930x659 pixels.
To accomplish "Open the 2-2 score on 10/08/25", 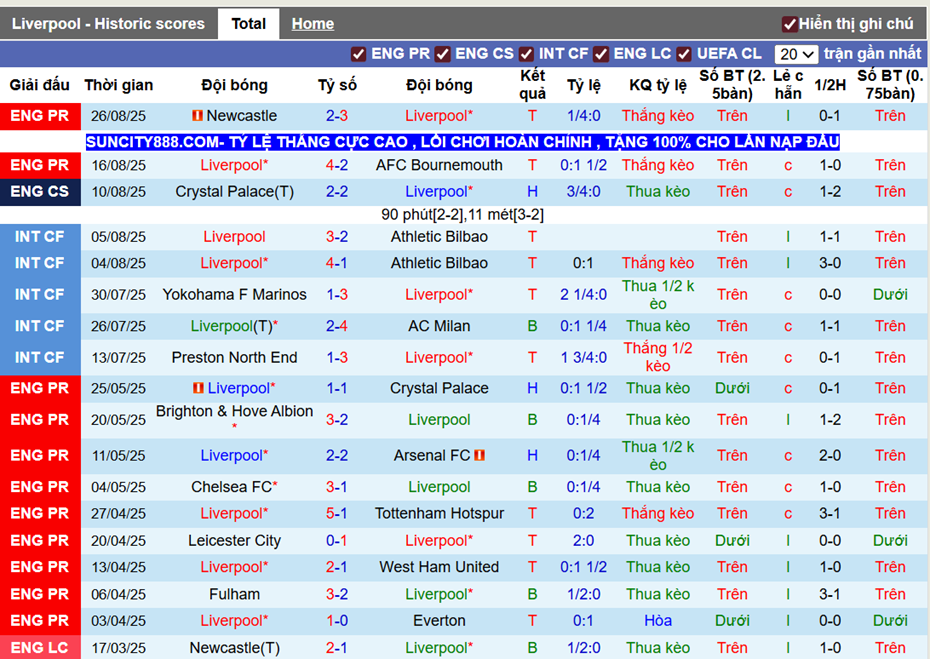I will tap(337, 192).
